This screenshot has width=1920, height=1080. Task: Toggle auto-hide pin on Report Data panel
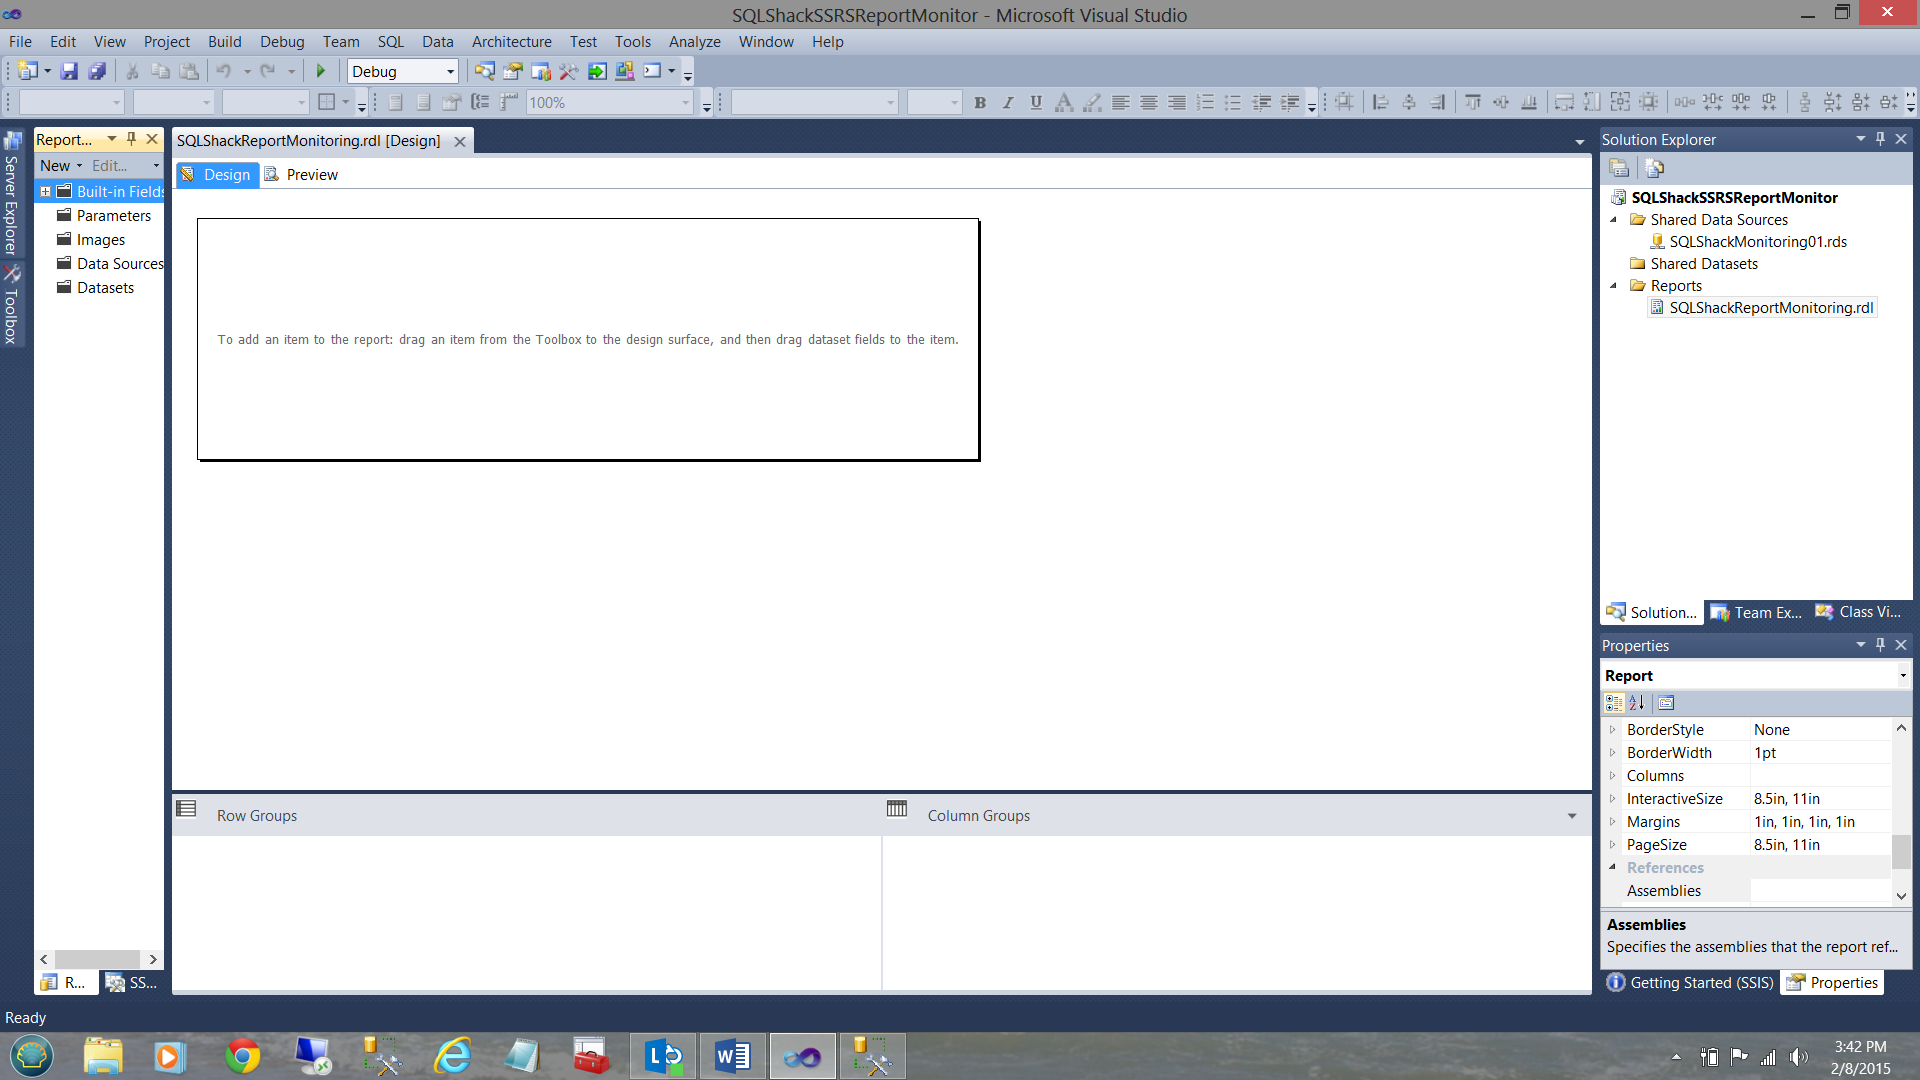(131, 139)
